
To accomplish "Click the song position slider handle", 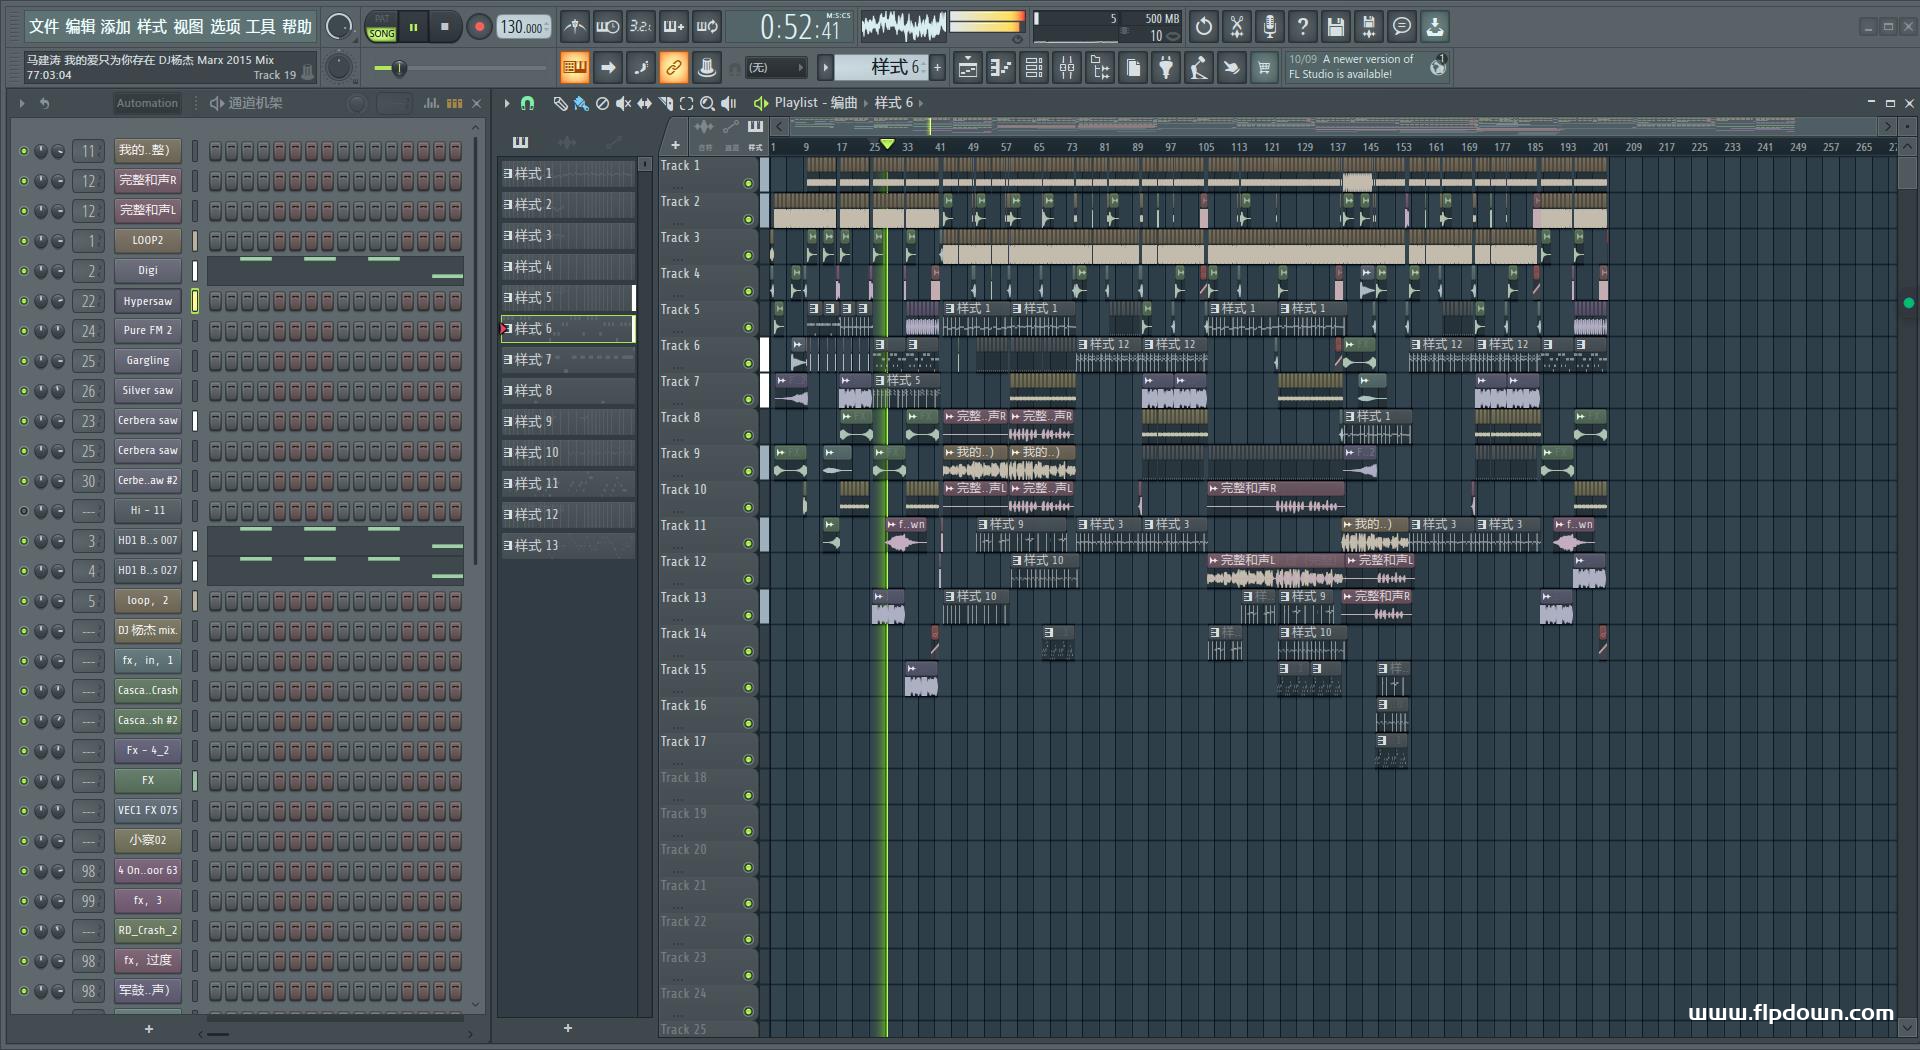I will tap(399, 68).
